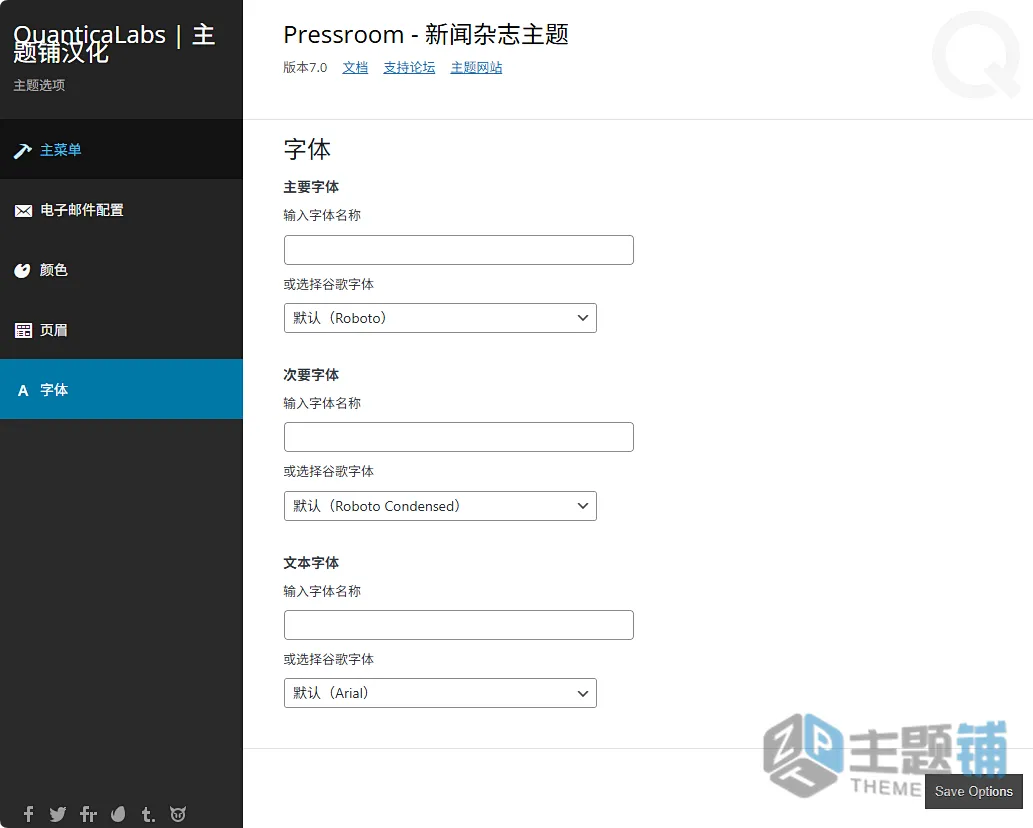
Task: Expand the 默认 (Roboto) Google font dropdown
Action: coord(440,318)
